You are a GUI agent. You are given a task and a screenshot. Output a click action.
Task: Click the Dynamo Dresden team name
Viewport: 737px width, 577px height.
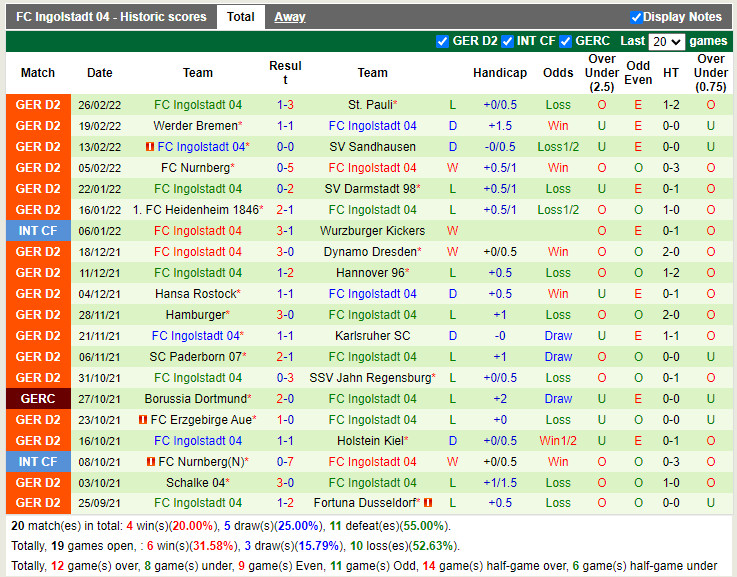pos(370,251)
